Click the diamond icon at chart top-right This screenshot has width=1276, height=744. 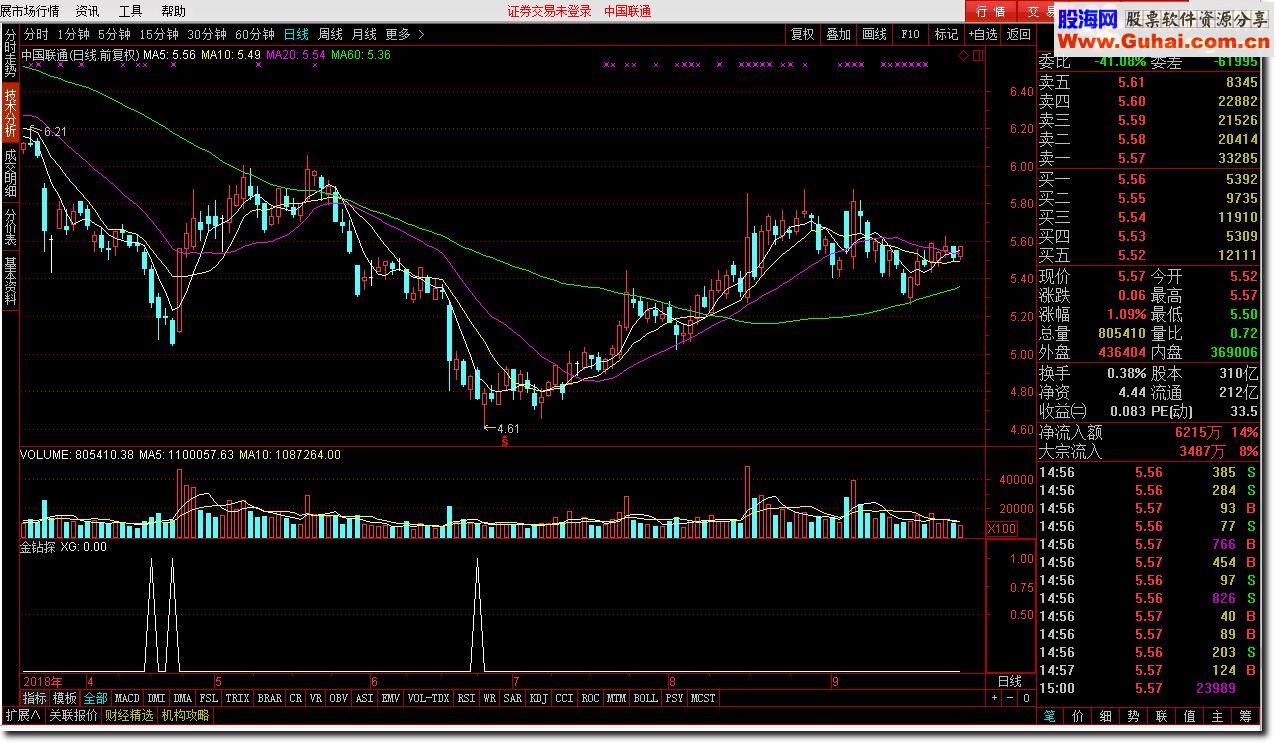[964, 56]
